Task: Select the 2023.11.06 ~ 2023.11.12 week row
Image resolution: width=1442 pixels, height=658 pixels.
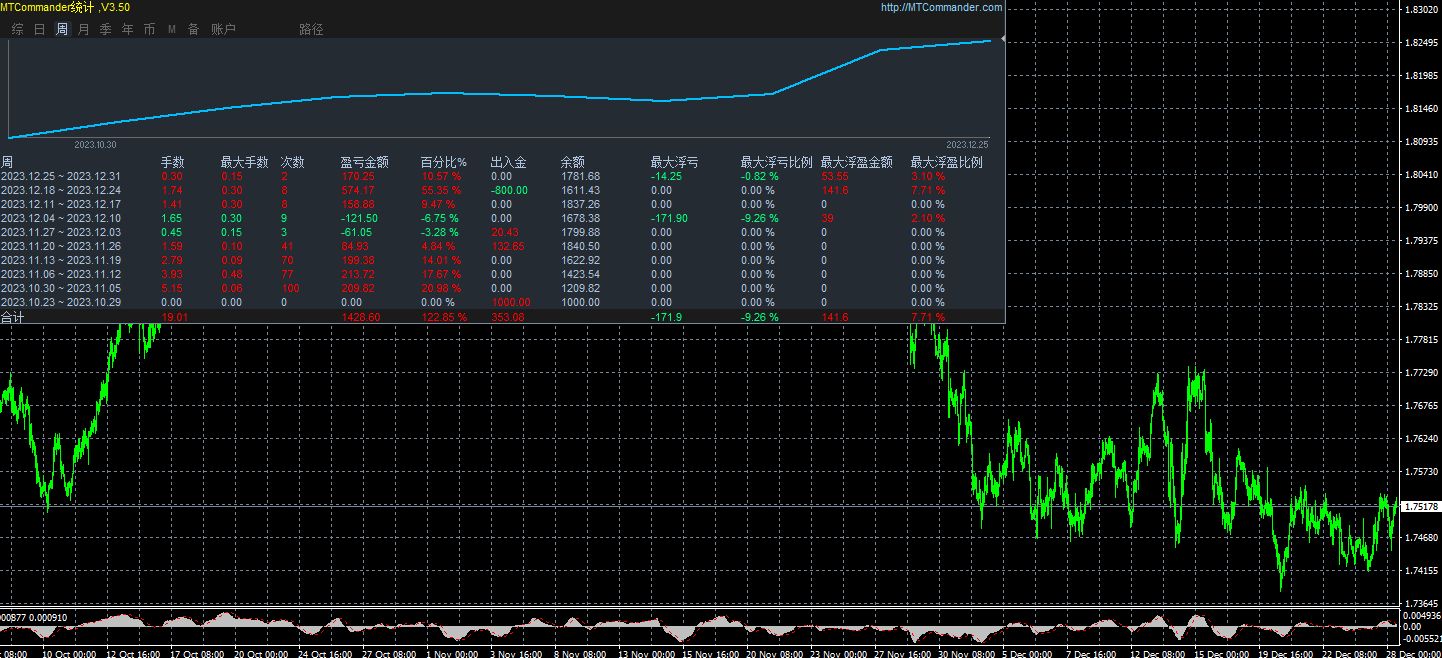Action: (x=503, y=274)
